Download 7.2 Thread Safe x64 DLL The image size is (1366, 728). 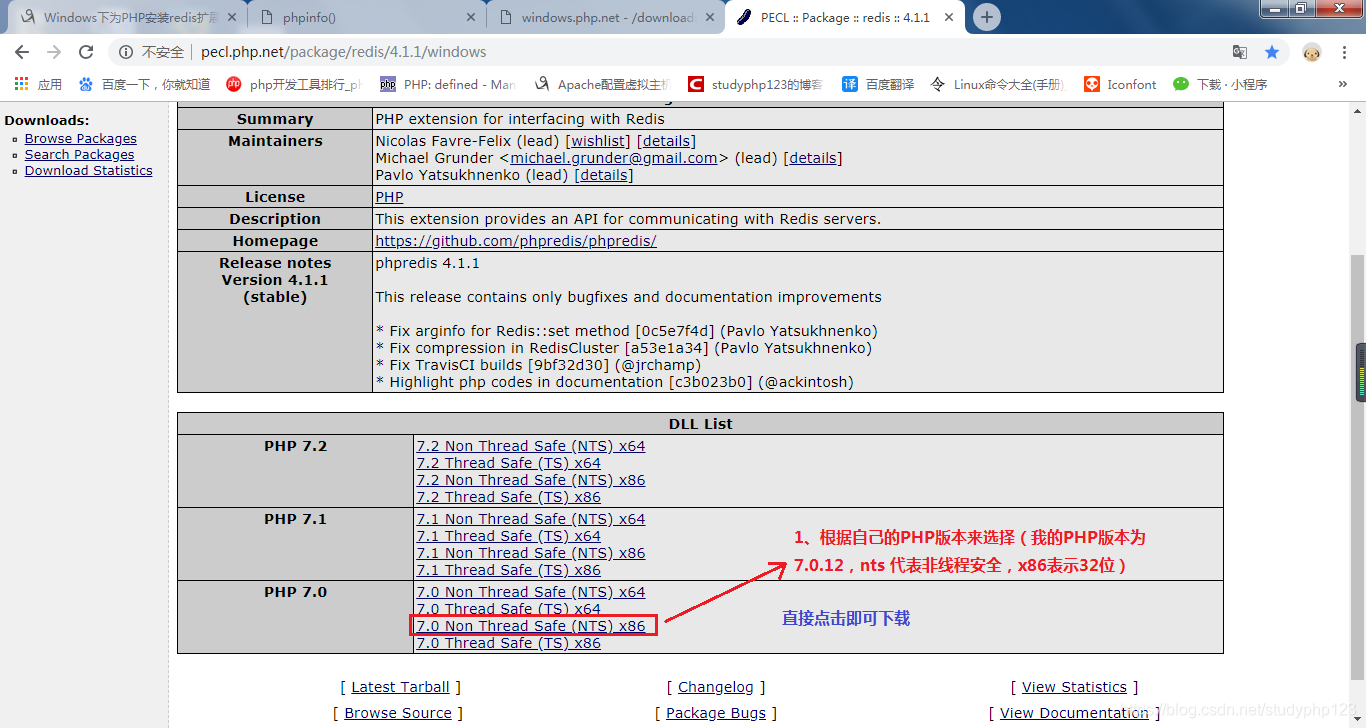tap(509, 463)
